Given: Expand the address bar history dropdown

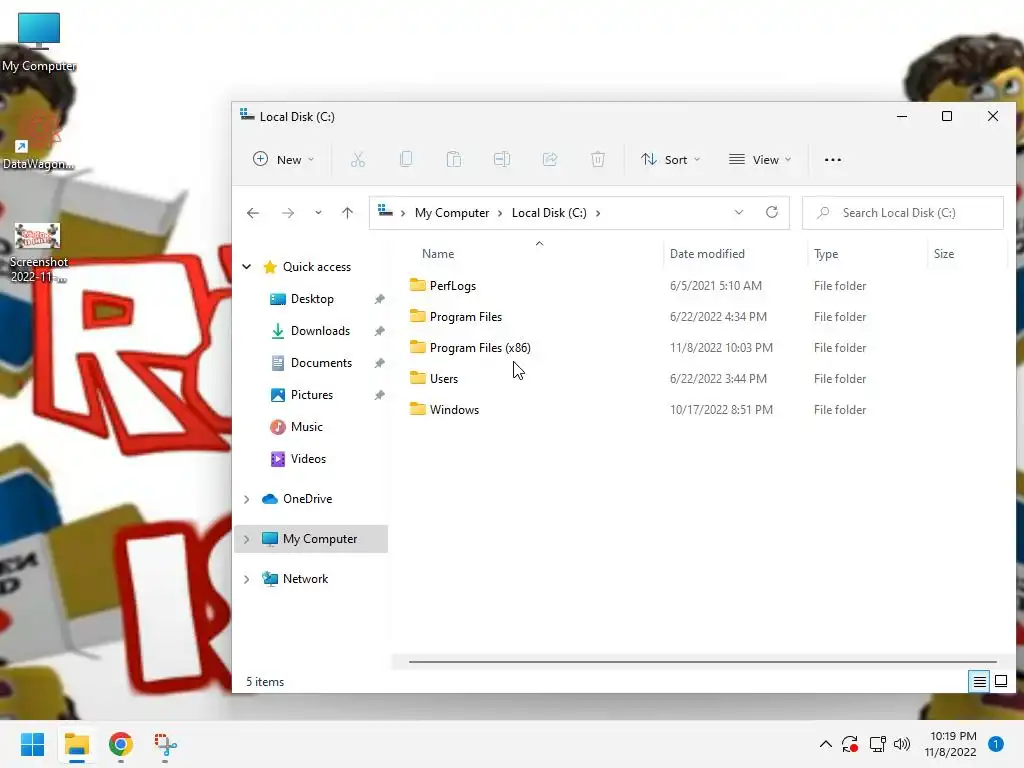Looking at the screenshot, I should pos(739,212).
